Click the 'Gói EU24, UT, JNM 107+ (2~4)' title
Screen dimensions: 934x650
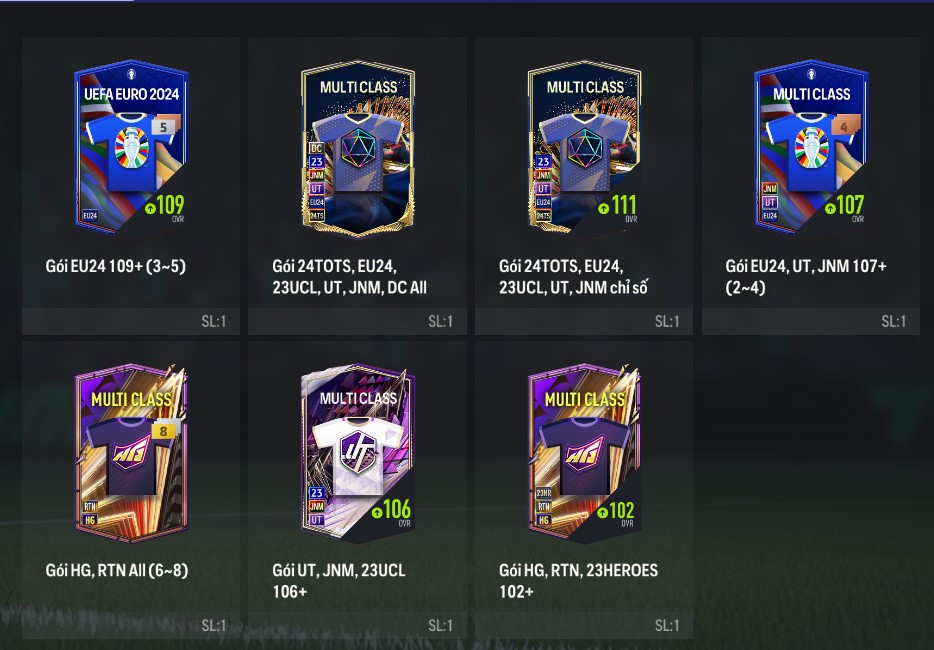(x=806, y=277)
